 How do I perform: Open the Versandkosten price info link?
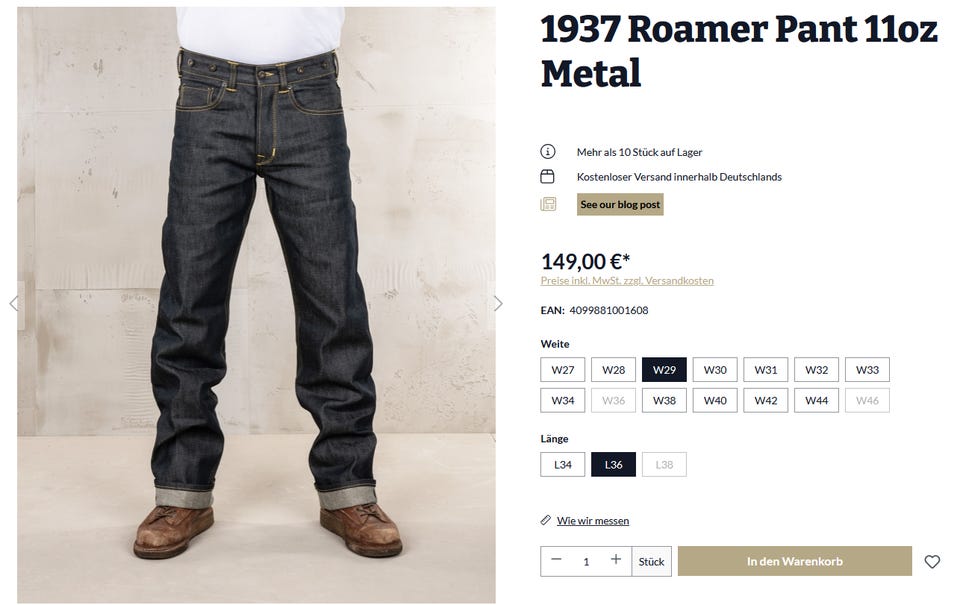[627, 281]
